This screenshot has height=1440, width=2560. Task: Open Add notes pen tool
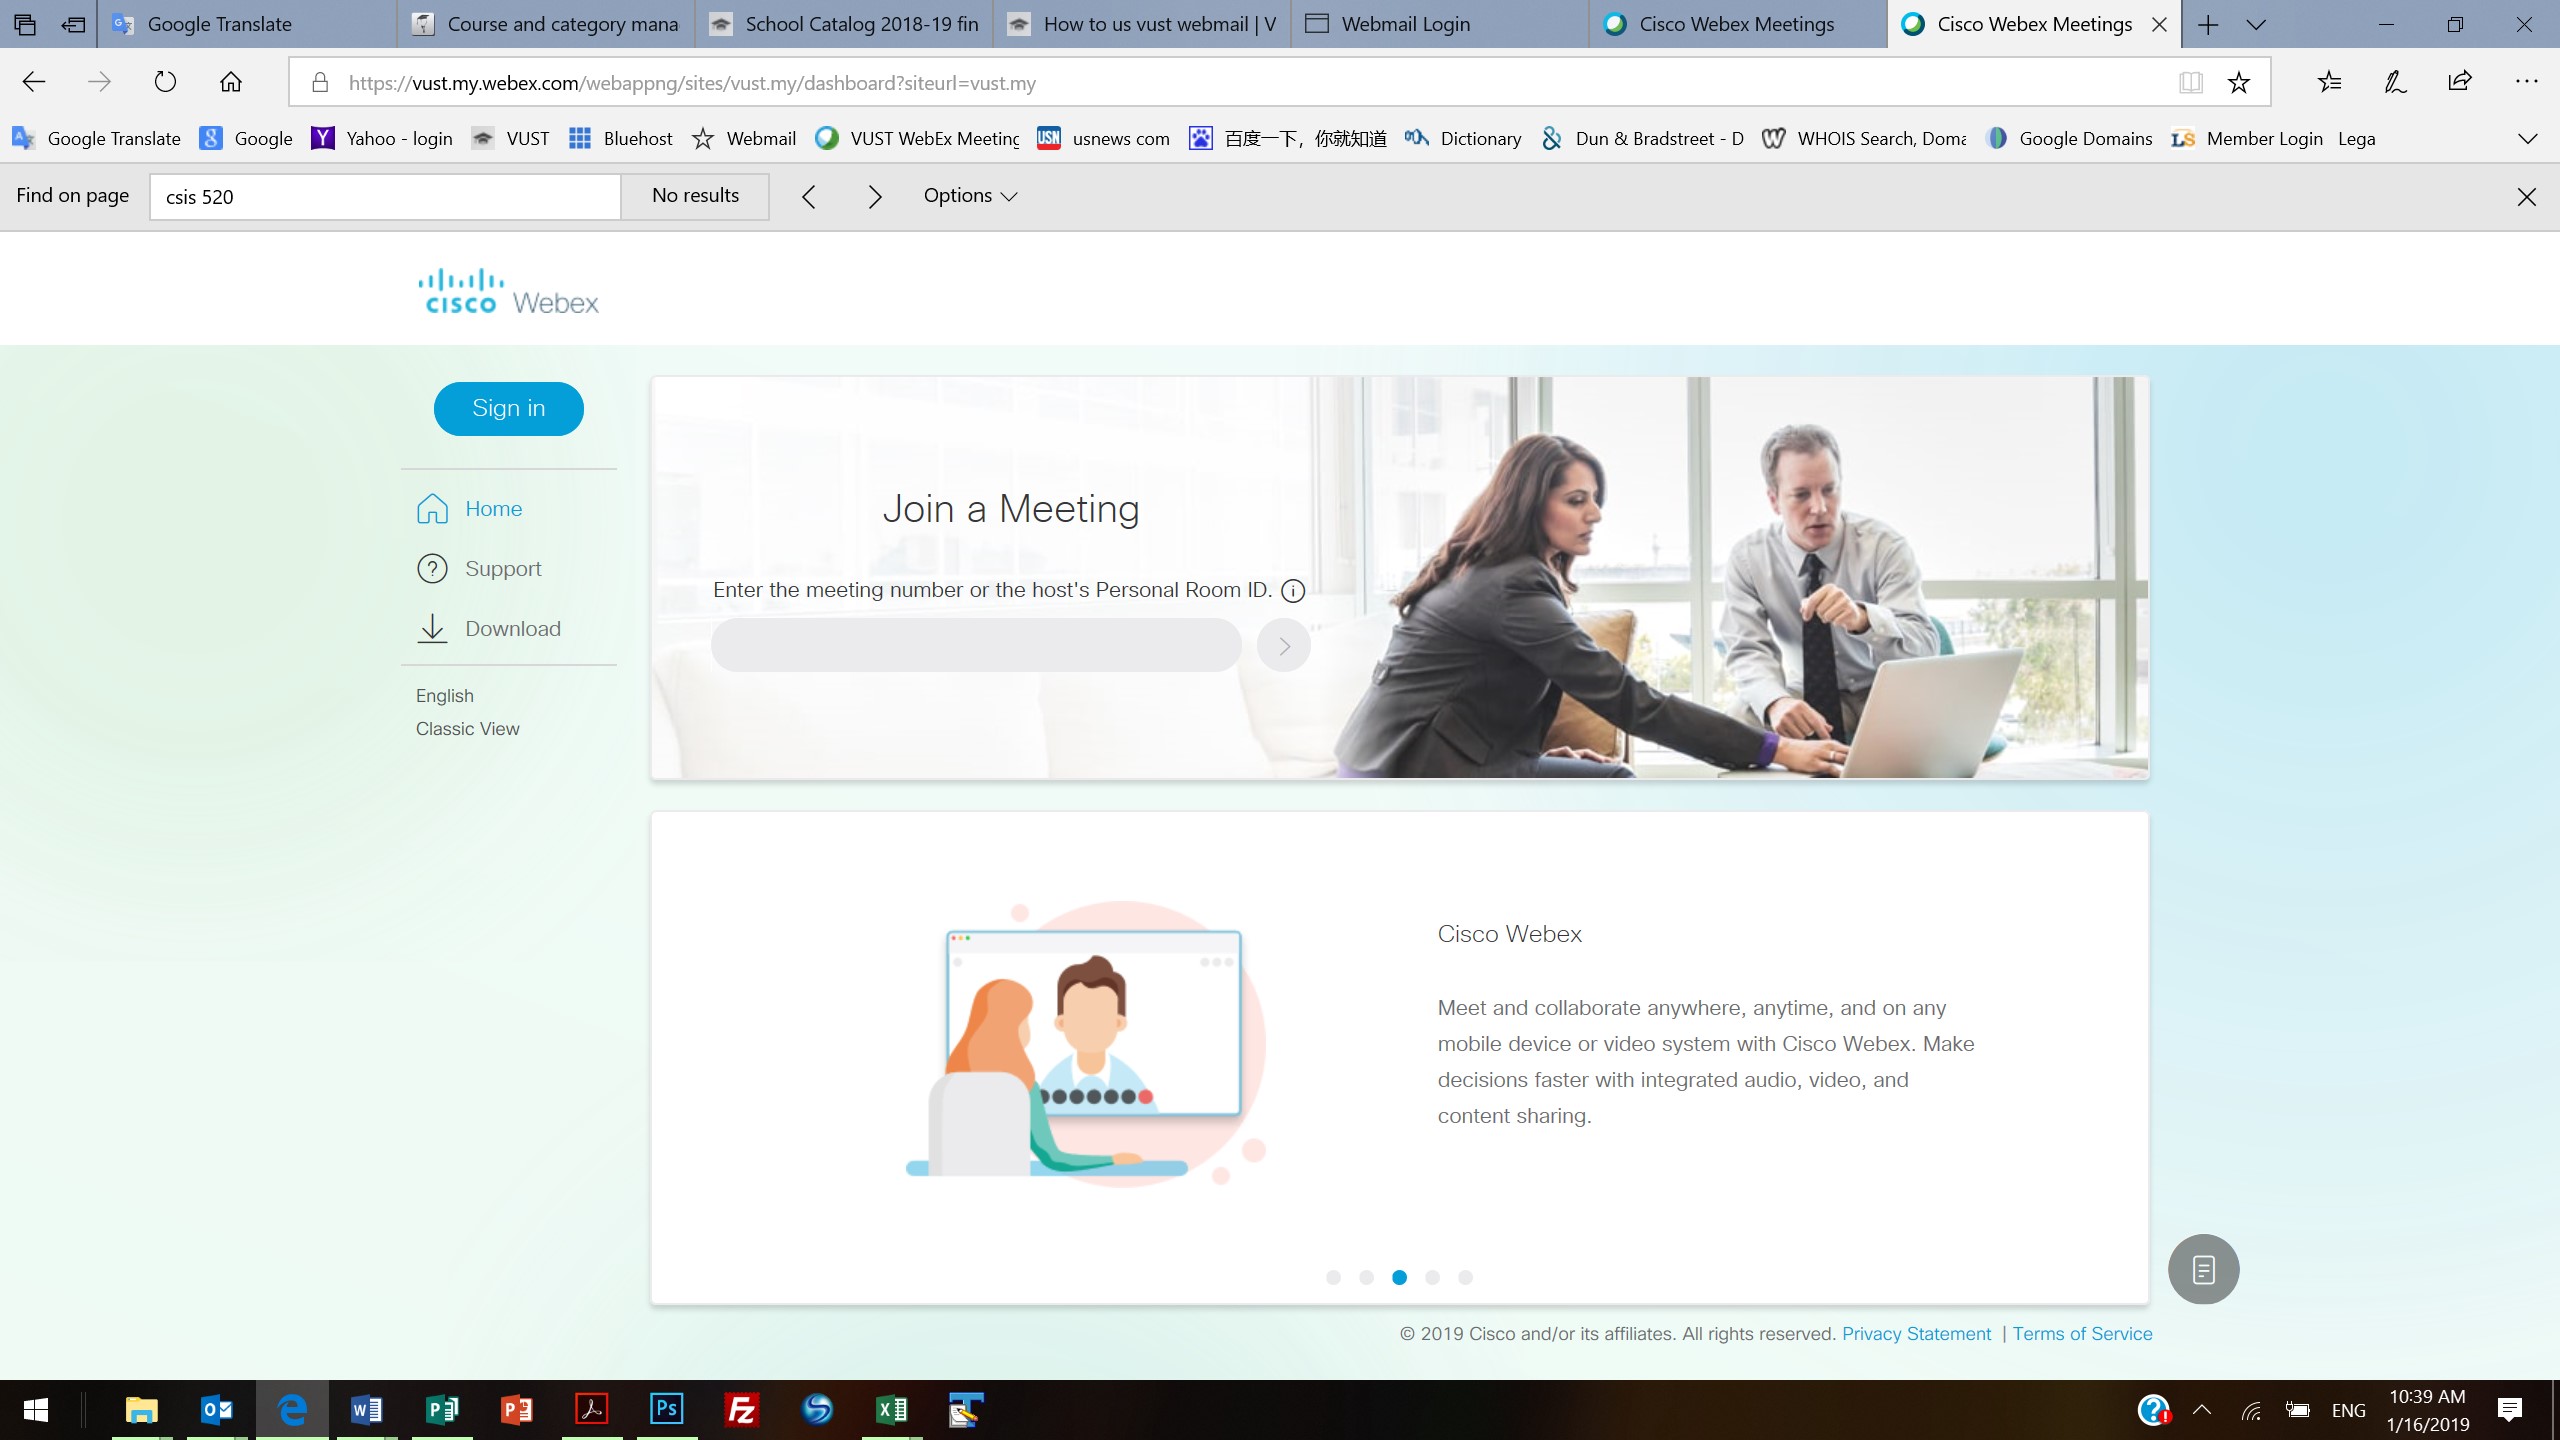tap(2395, 82)
